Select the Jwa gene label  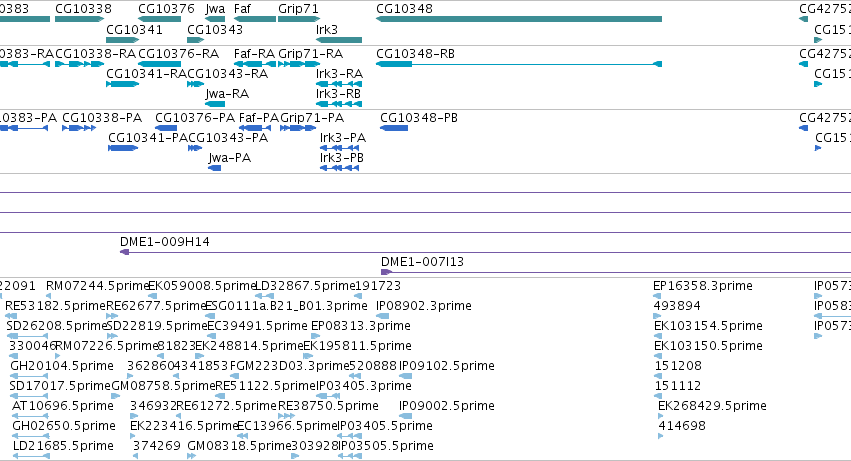215,9
